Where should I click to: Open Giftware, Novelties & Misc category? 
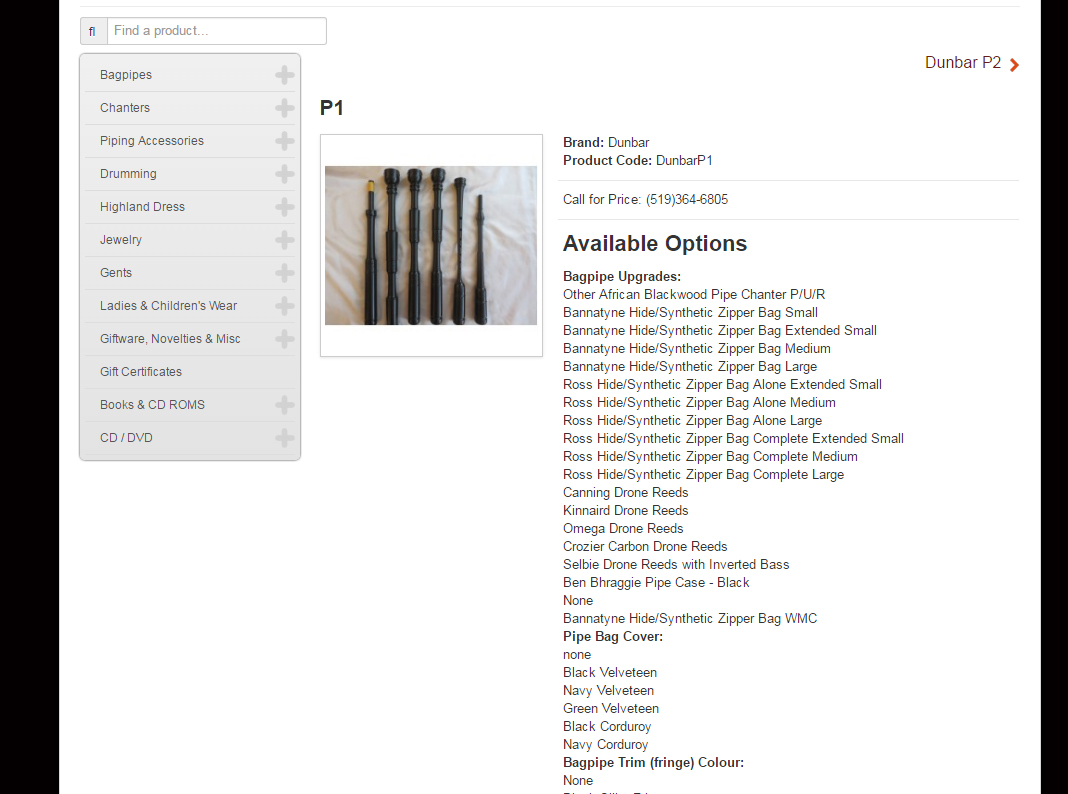coord(170,339)
